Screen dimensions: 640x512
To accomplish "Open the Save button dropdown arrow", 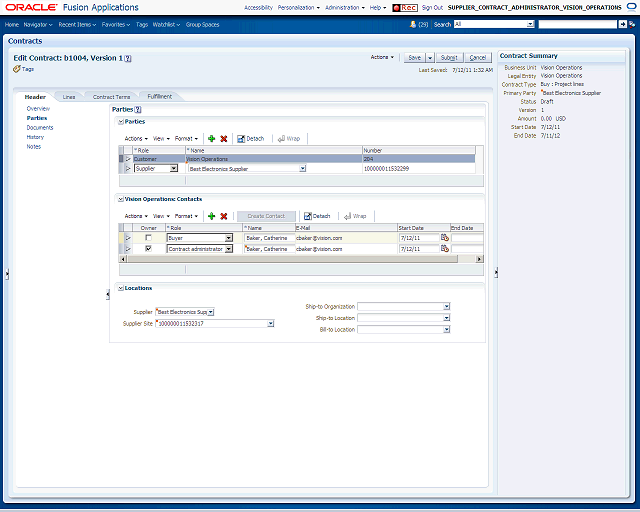I will tap(430, 58).
